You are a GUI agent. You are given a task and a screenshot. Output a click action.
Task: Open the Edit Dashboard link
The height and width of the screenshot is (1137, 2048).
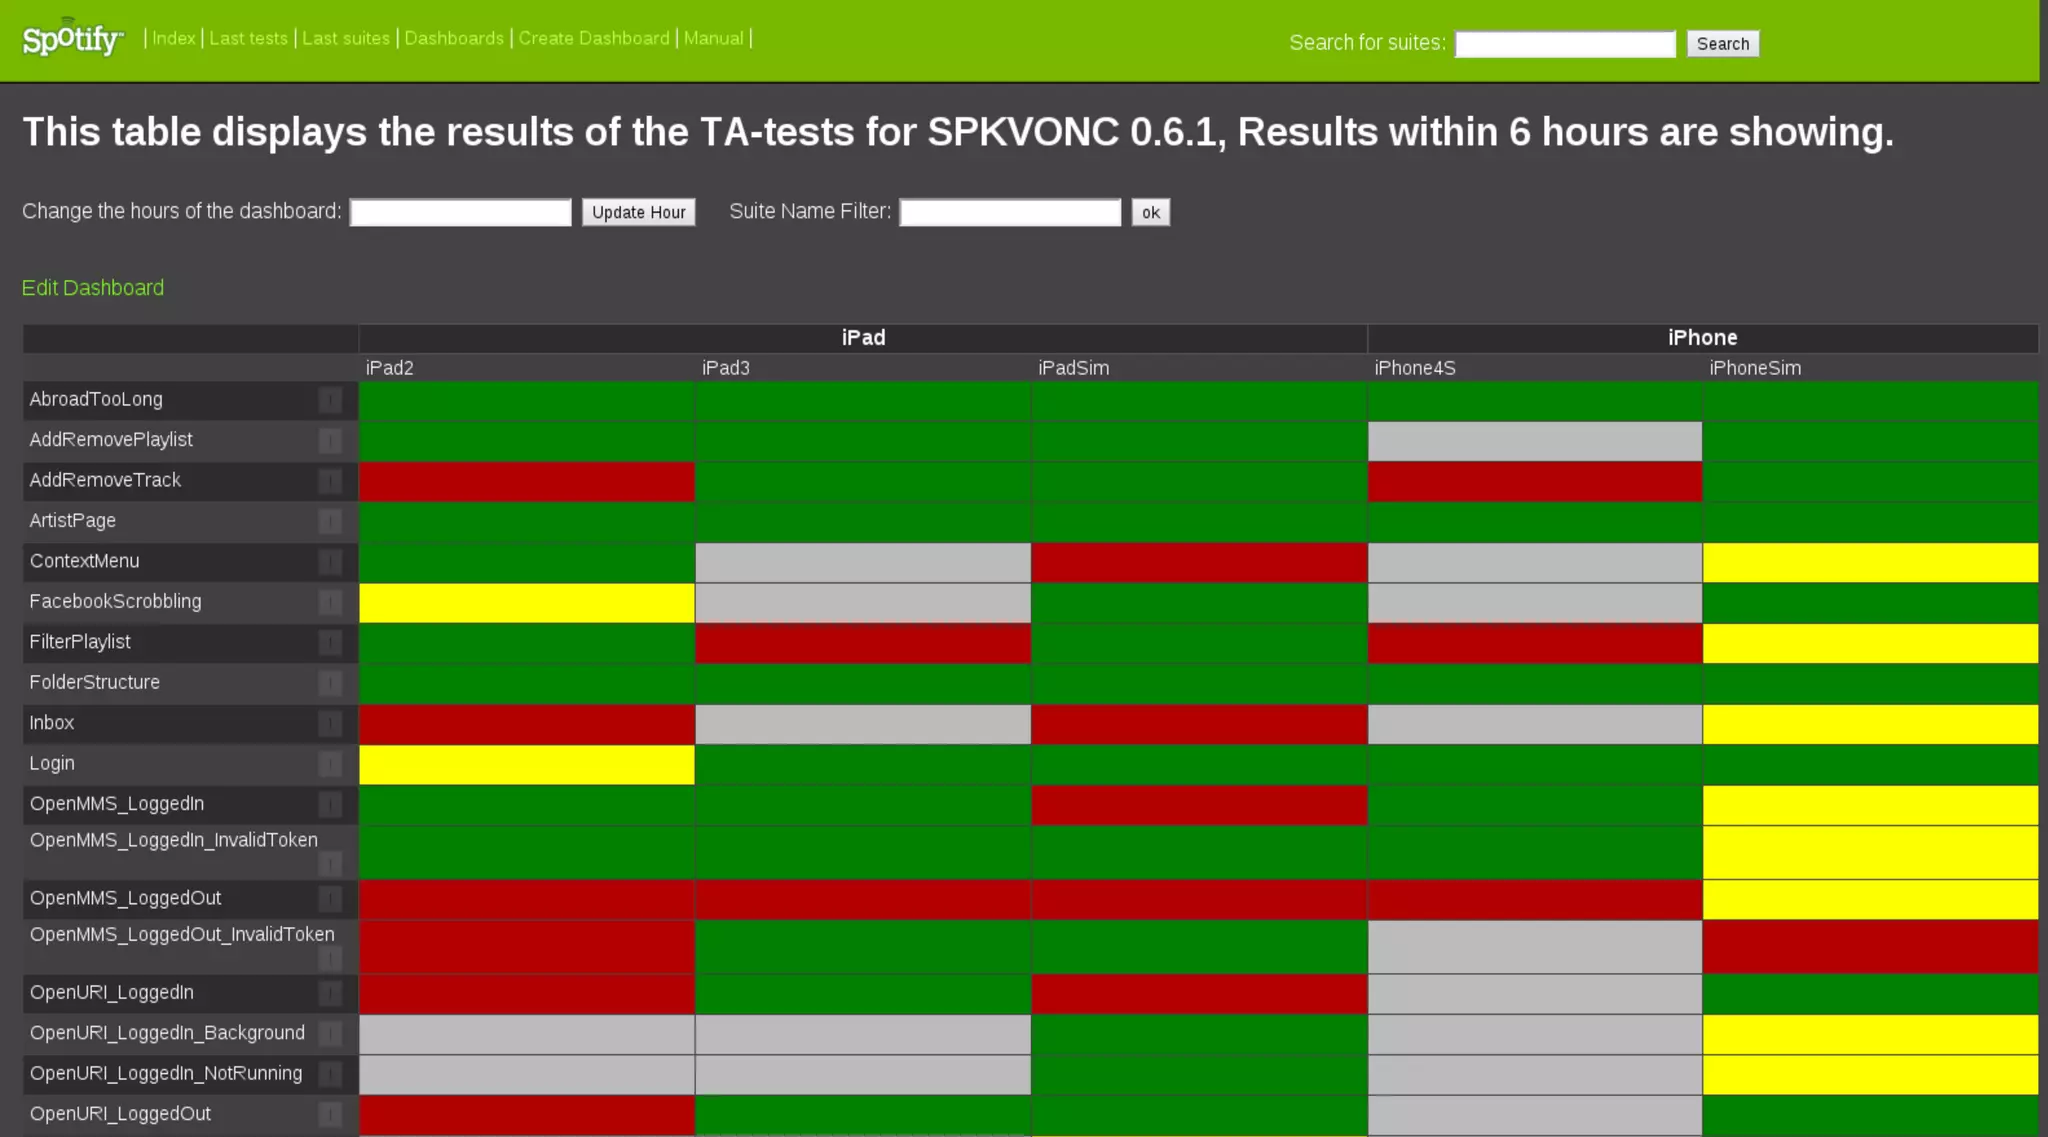pos(93,288)
